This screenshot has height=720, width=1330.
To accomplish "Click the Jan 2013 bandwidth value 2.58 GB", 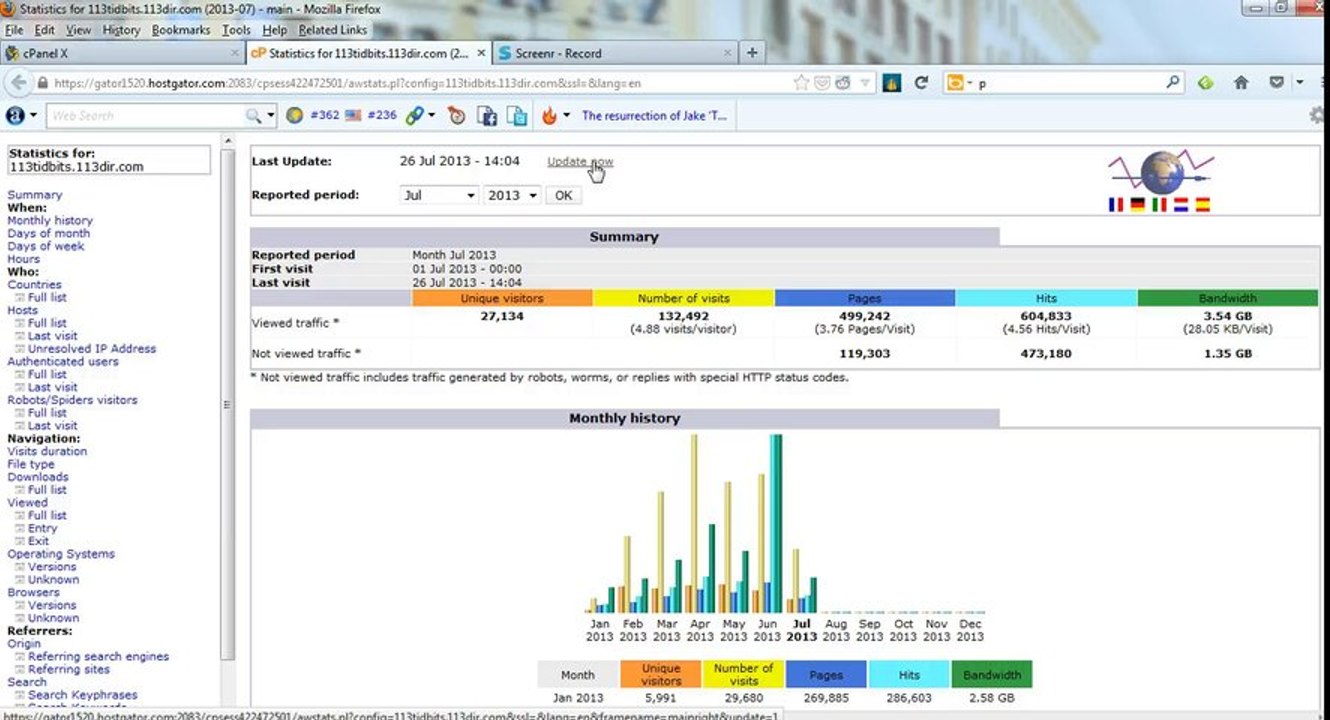I will click(x=992, y=698).
